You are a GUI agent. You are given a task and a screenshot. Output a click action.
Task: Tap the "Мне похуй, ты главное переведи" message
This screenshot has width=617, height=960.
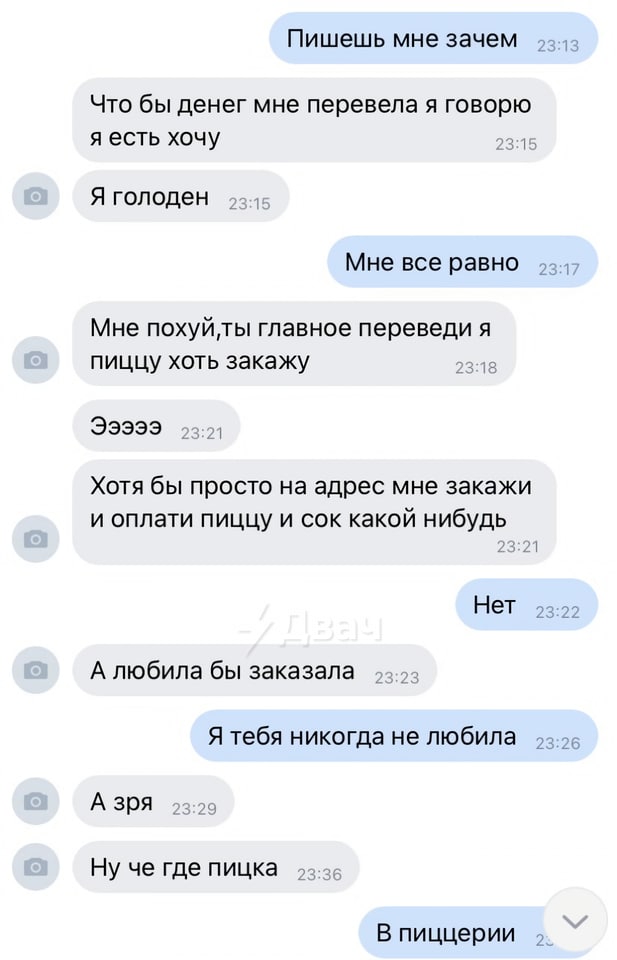(x=294, y=343)
